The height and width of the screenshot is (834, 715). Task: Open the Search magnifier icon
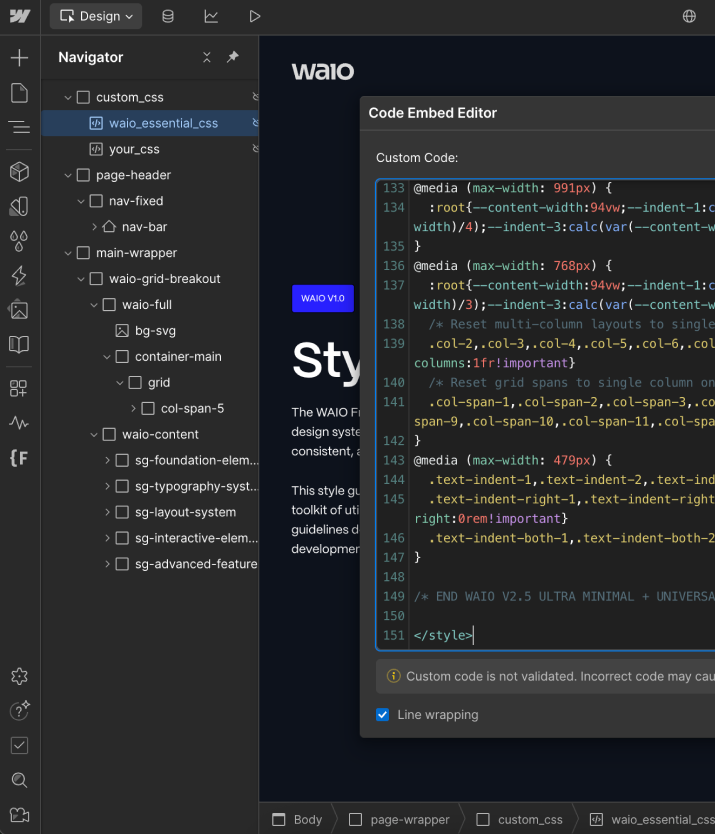pyautogui.click(x=19, y=780)
